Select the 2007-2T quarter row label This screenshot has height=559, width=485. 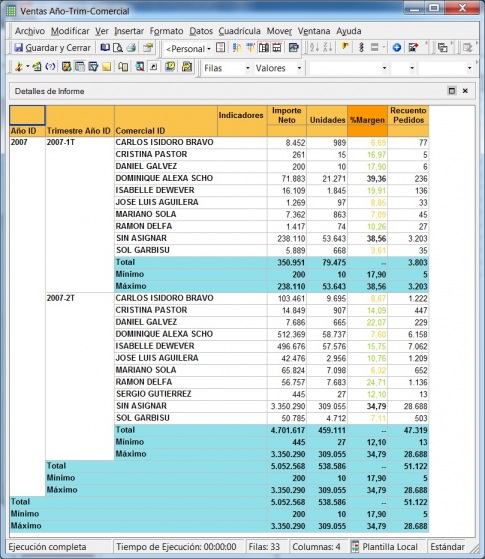pyautogui.click(x=61, y=298)
